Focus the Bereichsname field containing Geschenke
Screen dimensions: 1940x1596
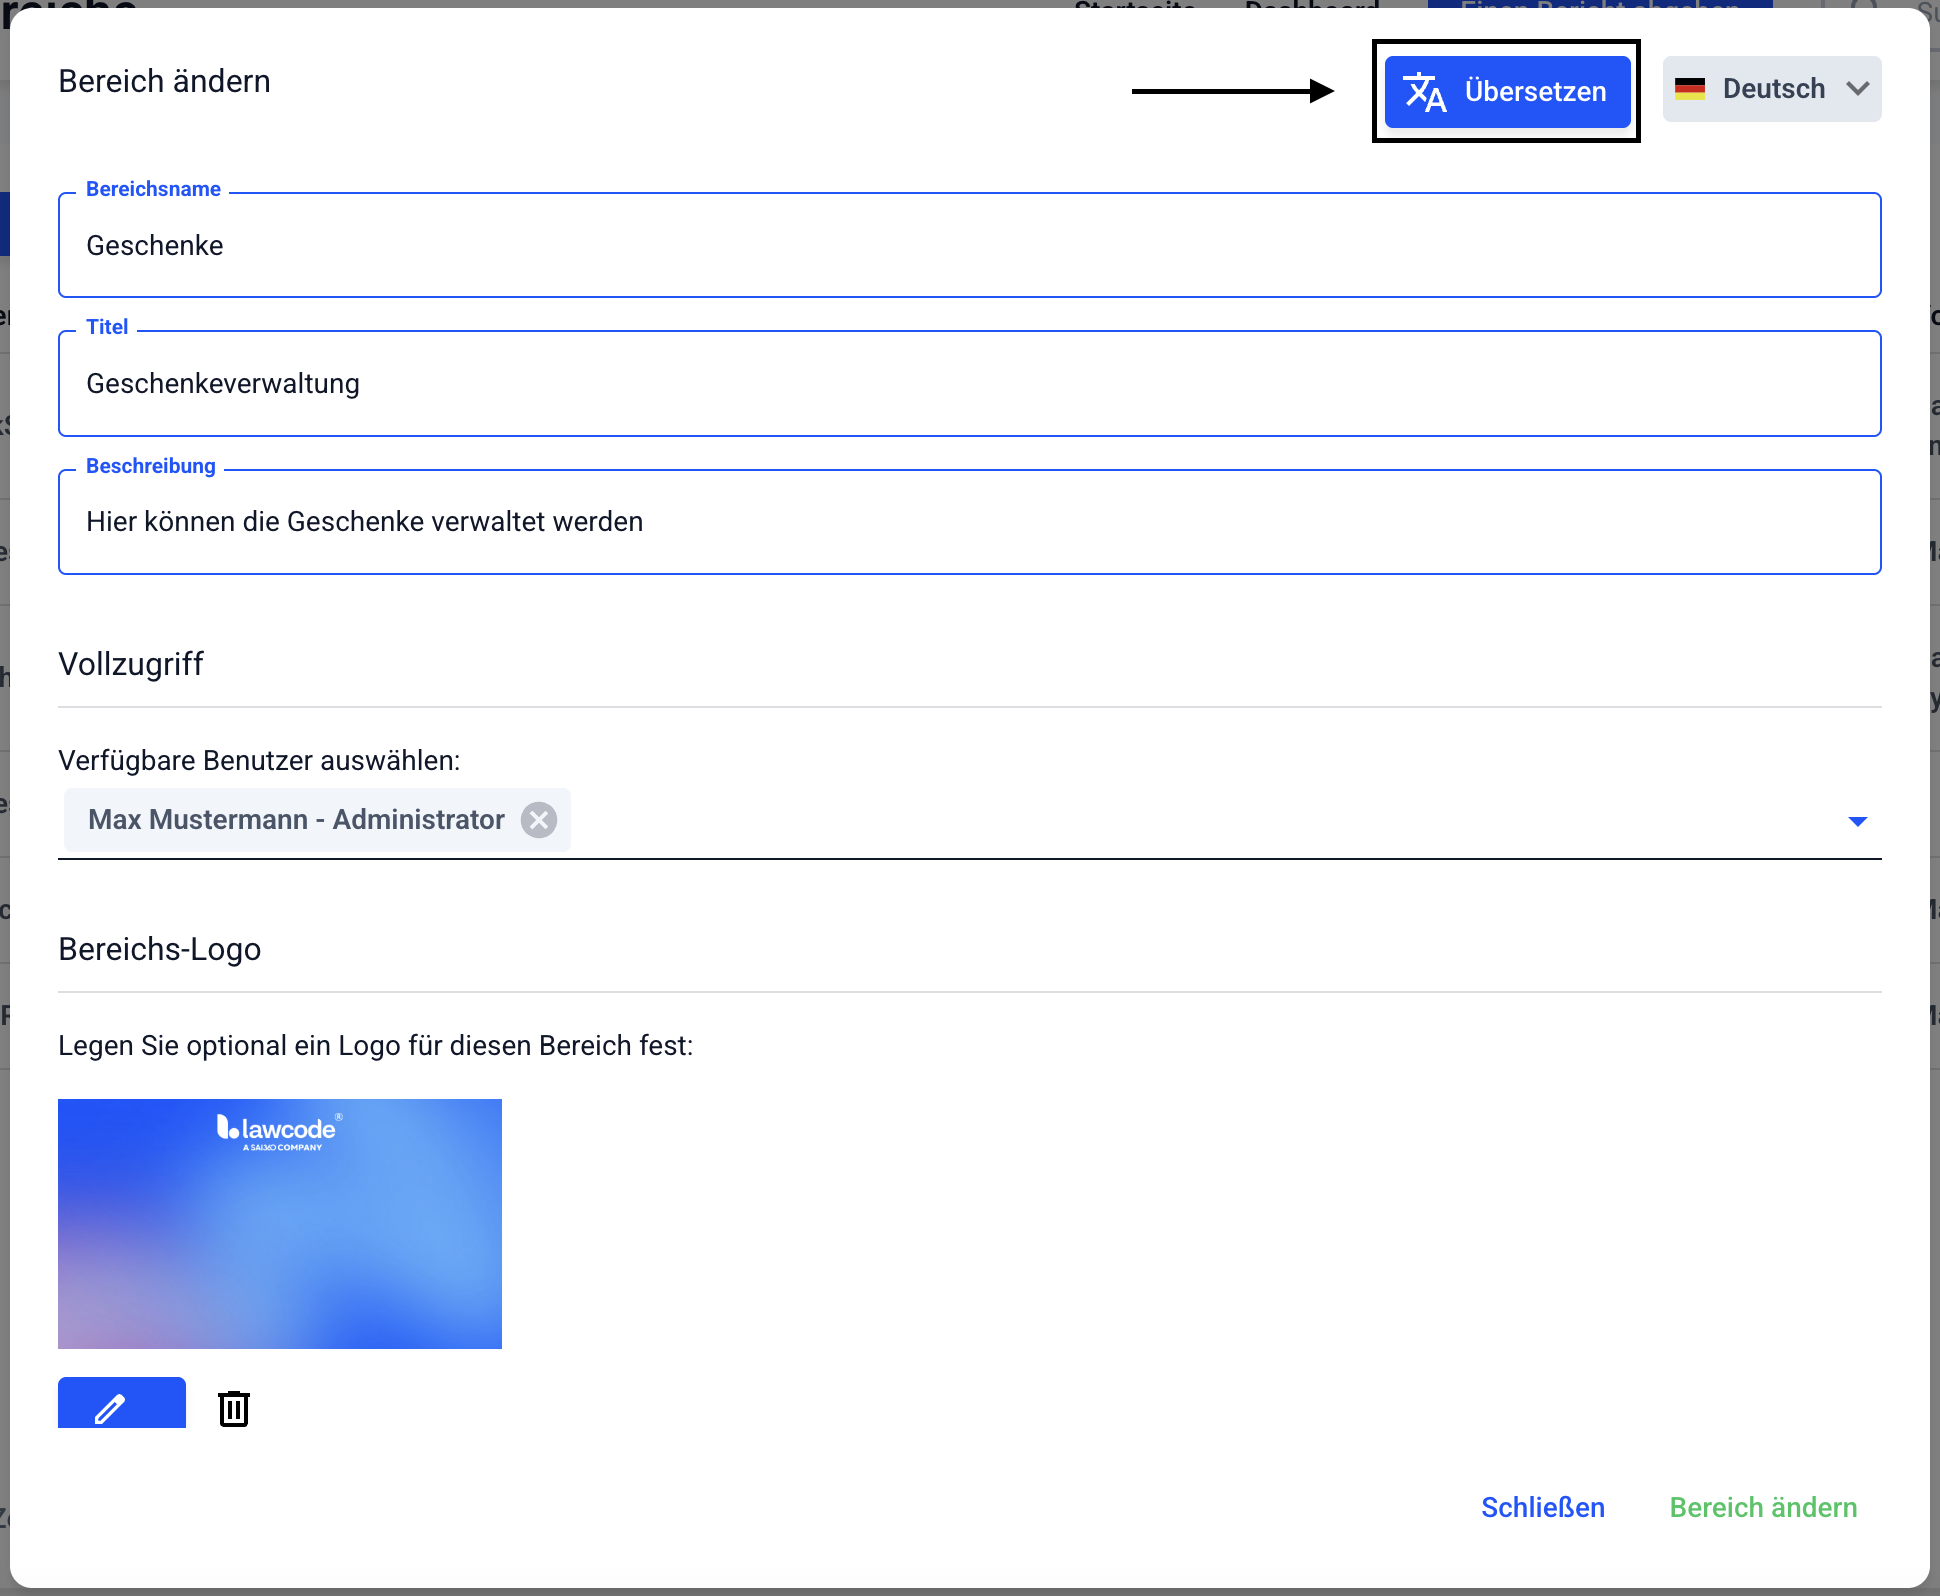click(x=968, y=246)
